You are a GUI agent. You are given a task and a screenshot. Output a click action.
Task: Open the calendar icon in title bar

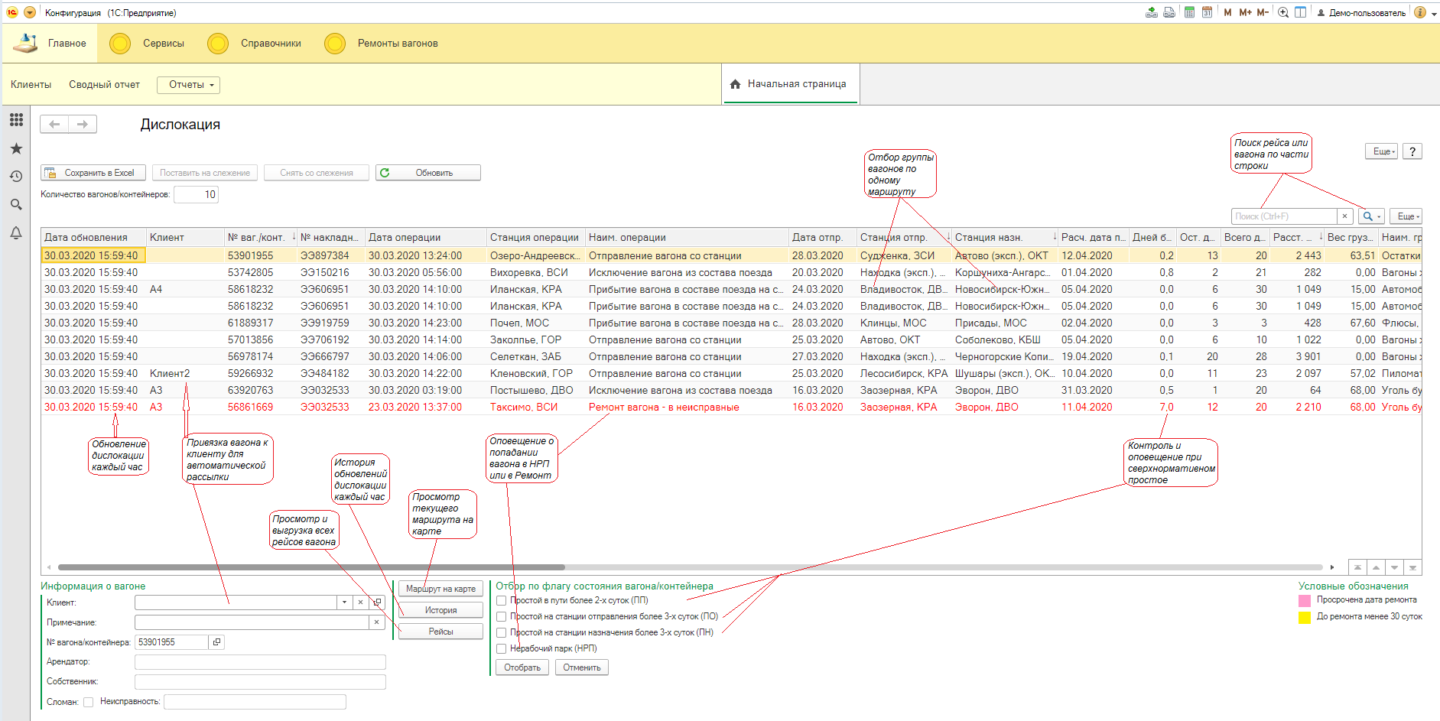pos(1207,12)
